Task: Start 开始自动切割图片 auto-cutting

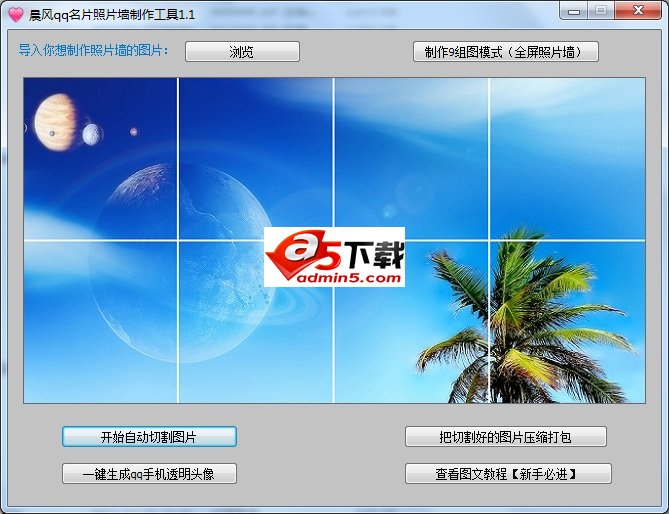Action: (149, 436)
